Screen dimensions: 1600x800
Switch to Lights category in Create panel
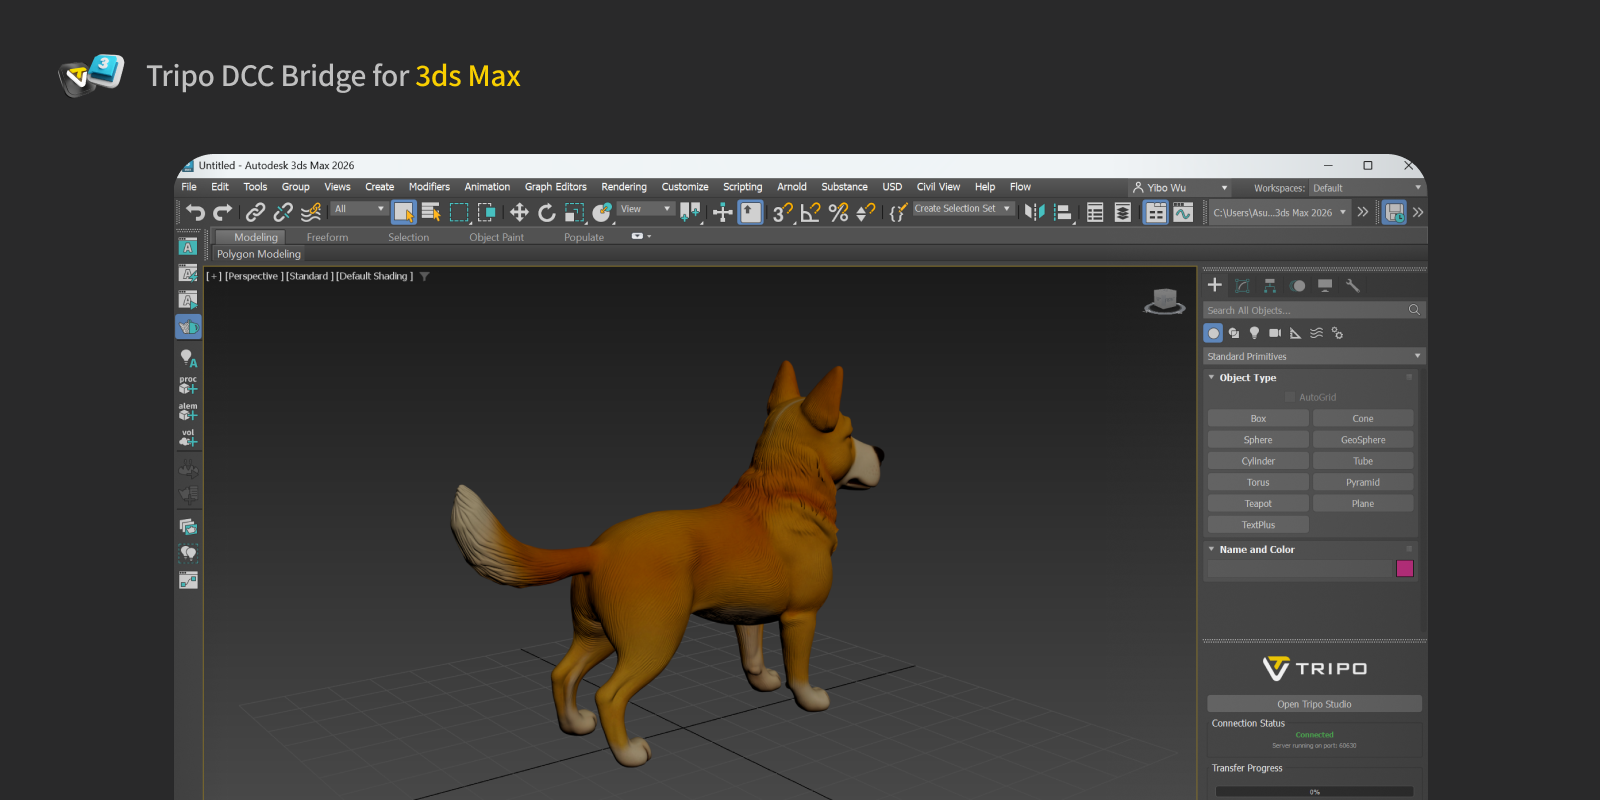click(1254, 333)
